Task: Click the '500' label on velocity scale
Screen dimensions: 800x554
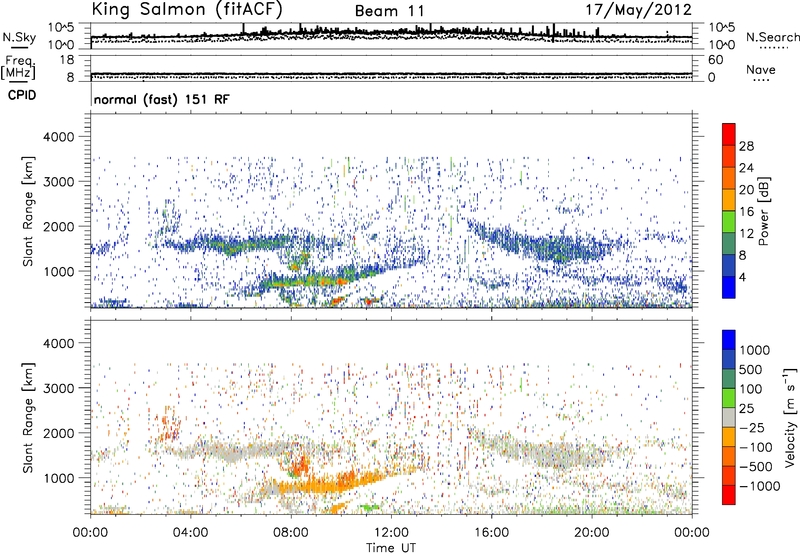Action: (x=751, y=370)
